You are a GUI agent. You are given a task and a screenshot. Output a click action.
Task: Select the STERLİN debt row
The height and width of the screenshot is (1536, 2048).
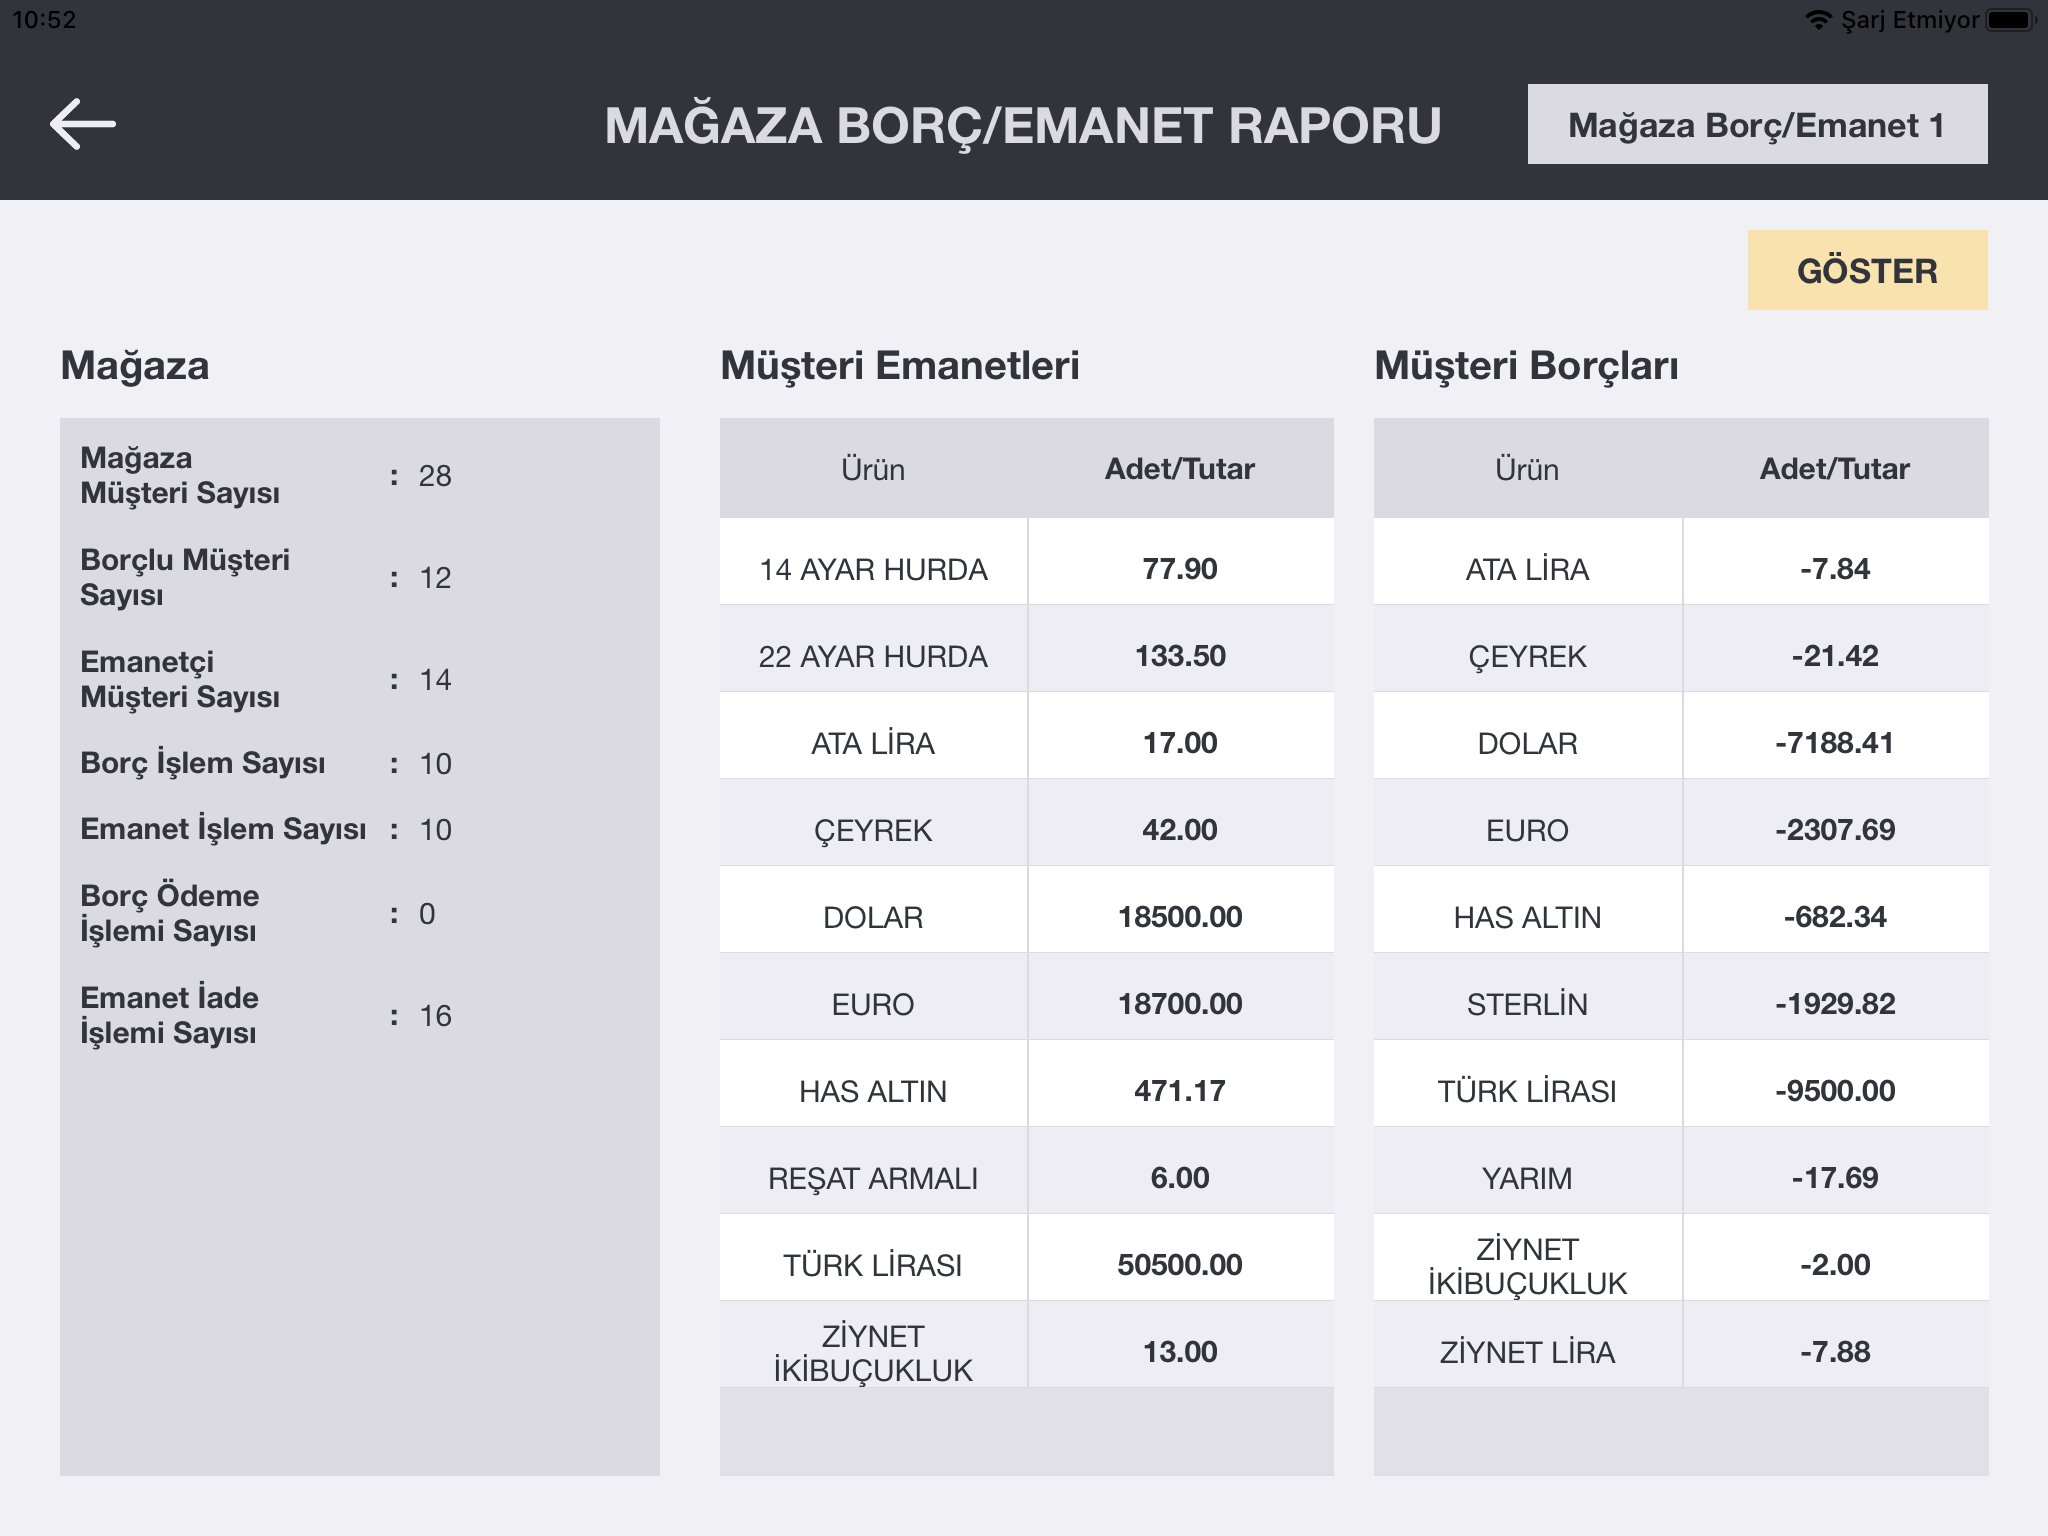(1681, 996)
